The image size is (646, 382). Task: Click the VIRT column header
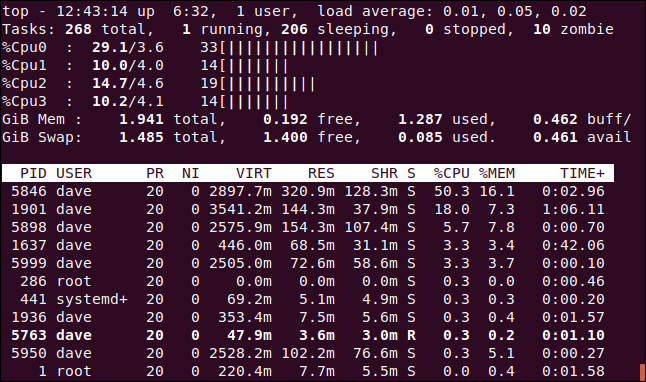pos(254,173)
